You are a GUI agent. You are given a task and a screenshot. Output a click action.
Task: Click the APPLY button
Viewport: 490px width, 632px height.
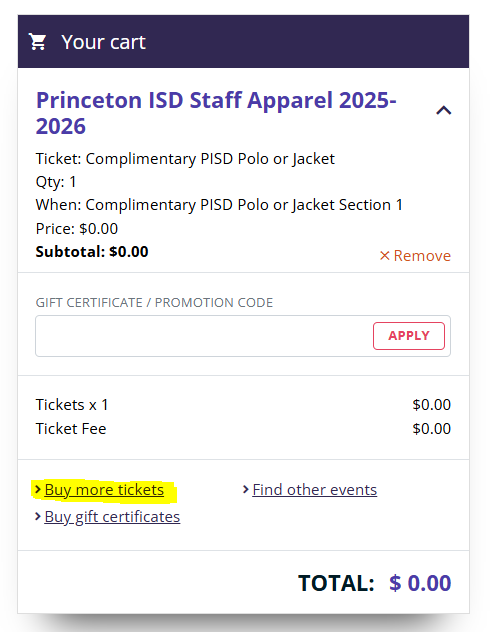click(409, 336)
